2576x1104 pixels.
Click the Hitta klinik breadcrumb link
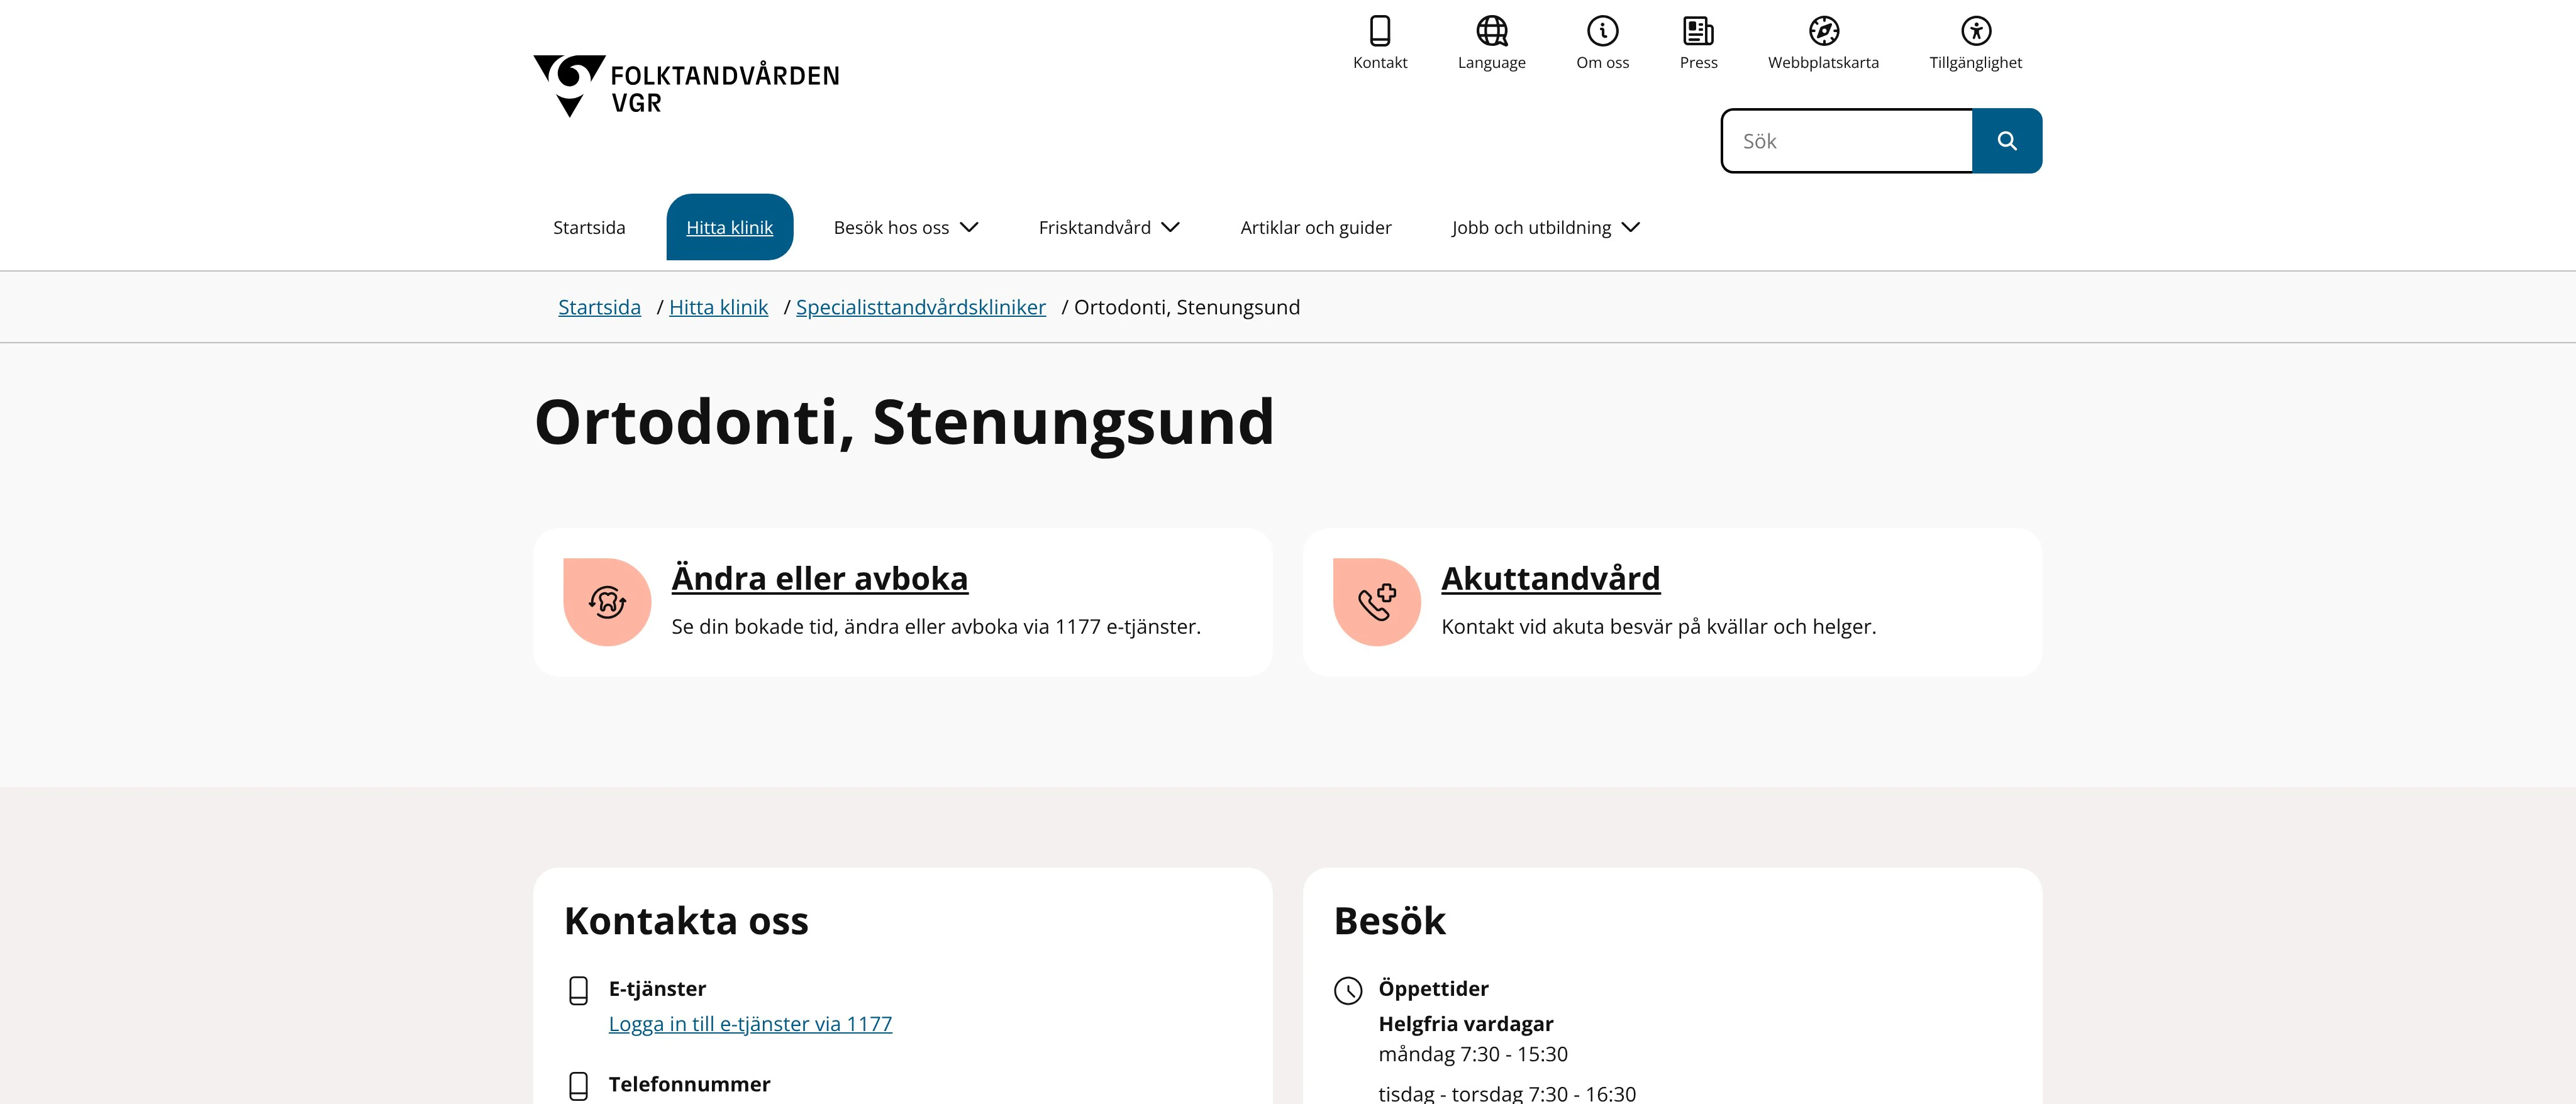tap(718, 307)
